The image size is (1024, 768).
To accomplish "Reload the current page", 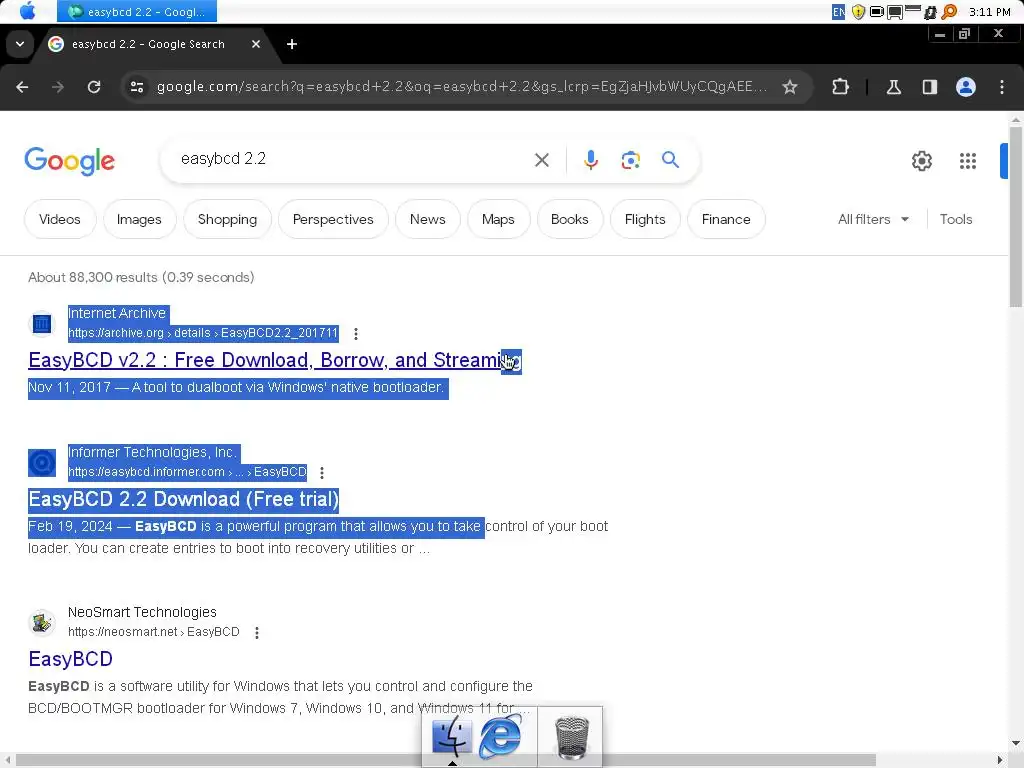I will (94, 87).
